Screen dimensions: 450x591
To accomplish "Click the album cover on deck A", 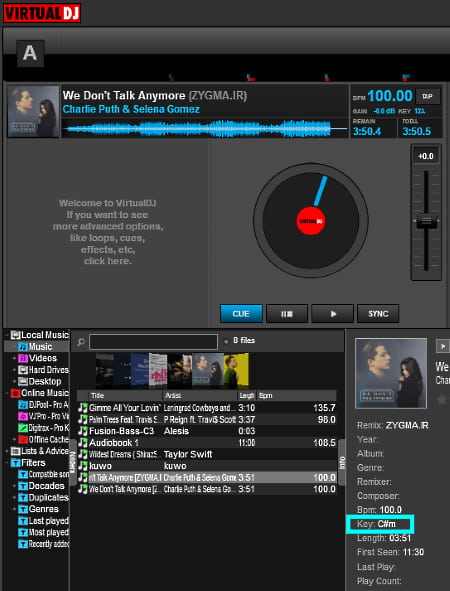I will [33, 112].
